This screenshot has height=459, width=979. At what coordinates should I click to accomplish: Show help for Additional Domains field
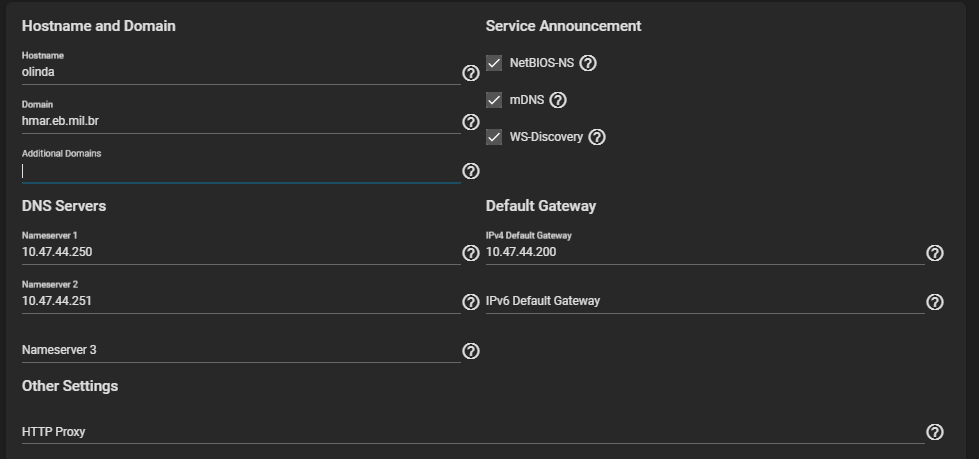pos(471,171)
